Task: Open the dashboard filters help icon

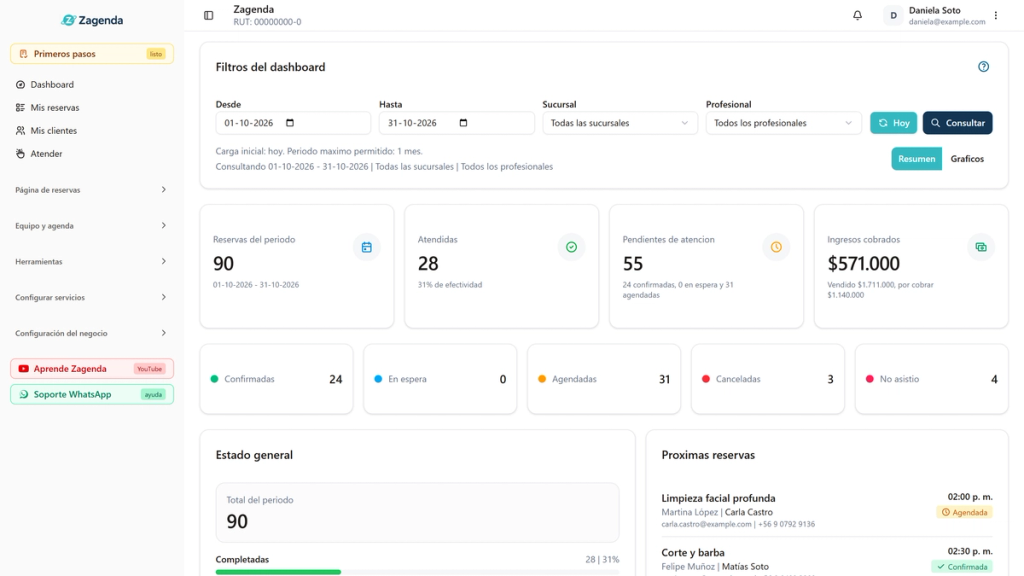Action: tap(984, 67)
